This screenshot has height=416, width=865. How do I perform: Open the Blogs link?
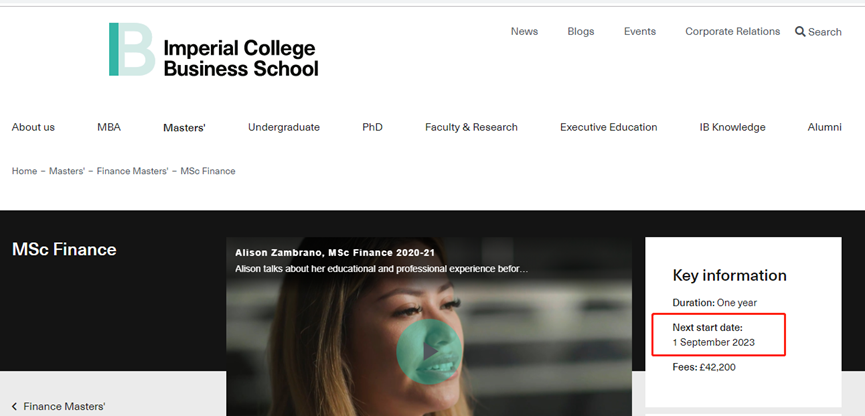pyautogui.click(x=581, y=31)
